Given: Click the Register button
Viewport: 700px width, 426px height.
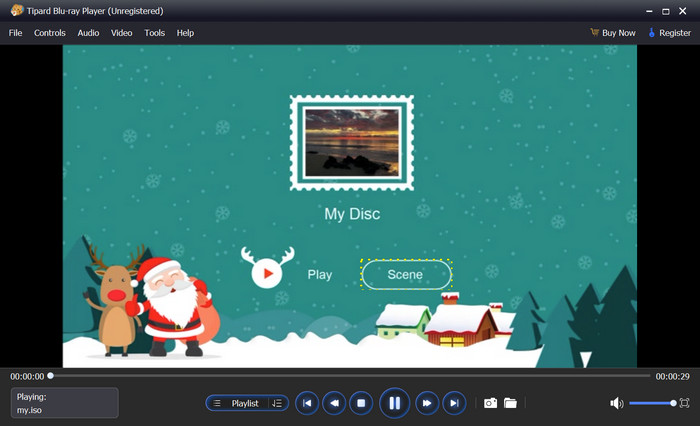Looking at the screenshot, I should pos(669,33).
